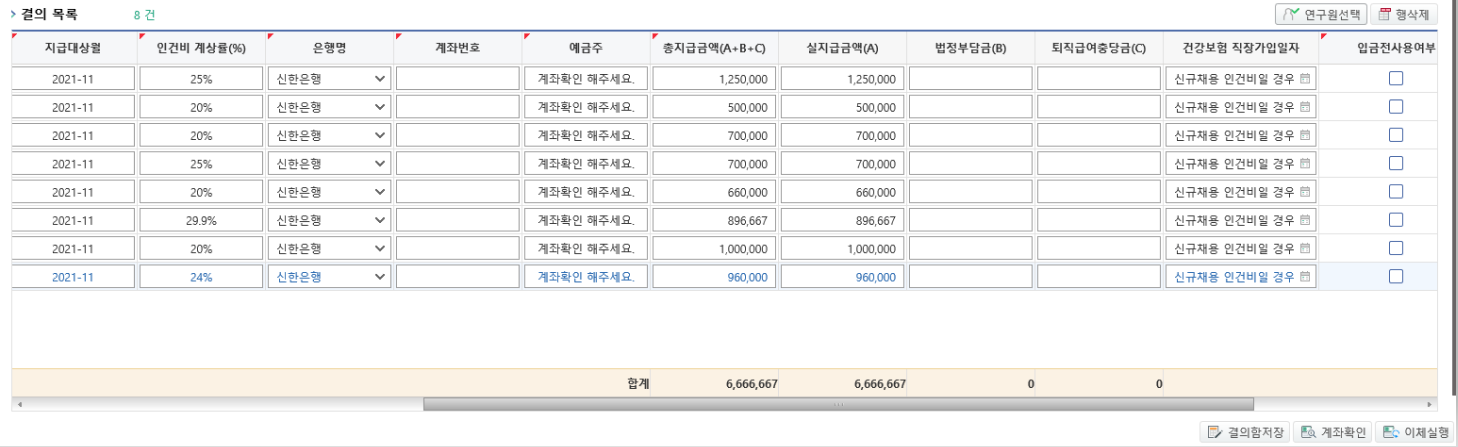
Task: Click the 은행명 column header
Action: (x=329, y=47)
